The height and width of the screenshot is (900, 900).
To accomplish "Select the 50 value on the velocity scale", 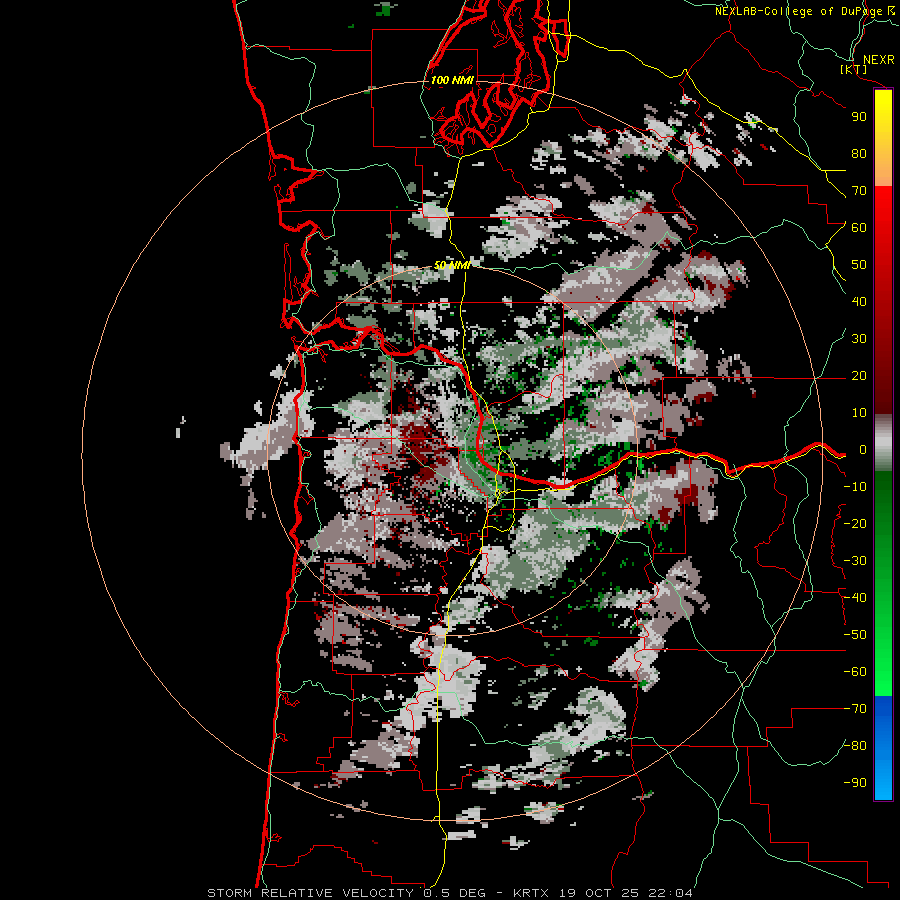I will click(x=859, y=265).
